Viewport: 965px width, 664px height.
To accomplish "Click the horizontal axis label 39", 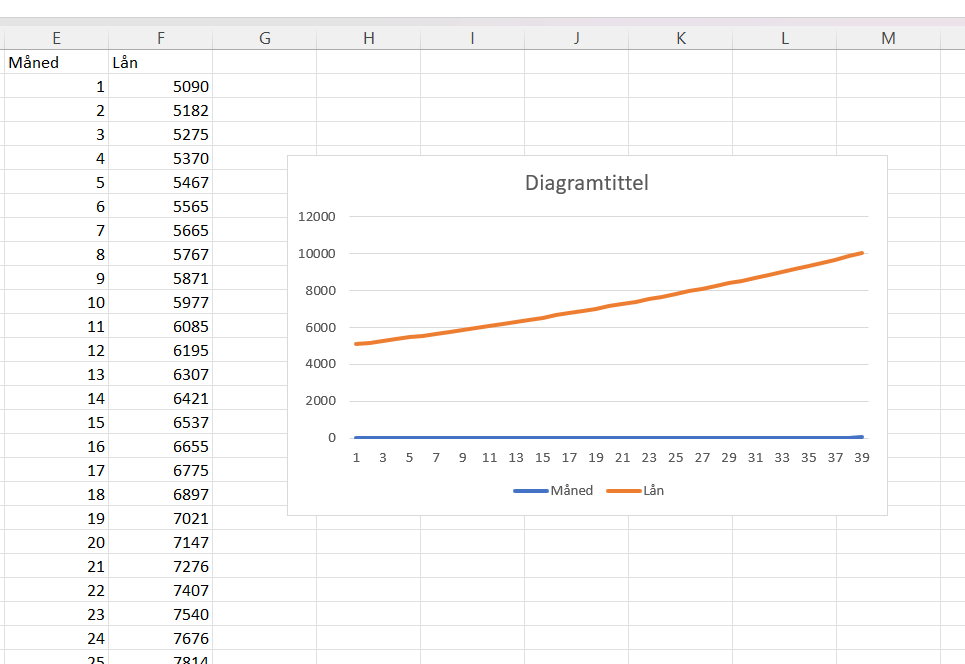I will [861, 457].
